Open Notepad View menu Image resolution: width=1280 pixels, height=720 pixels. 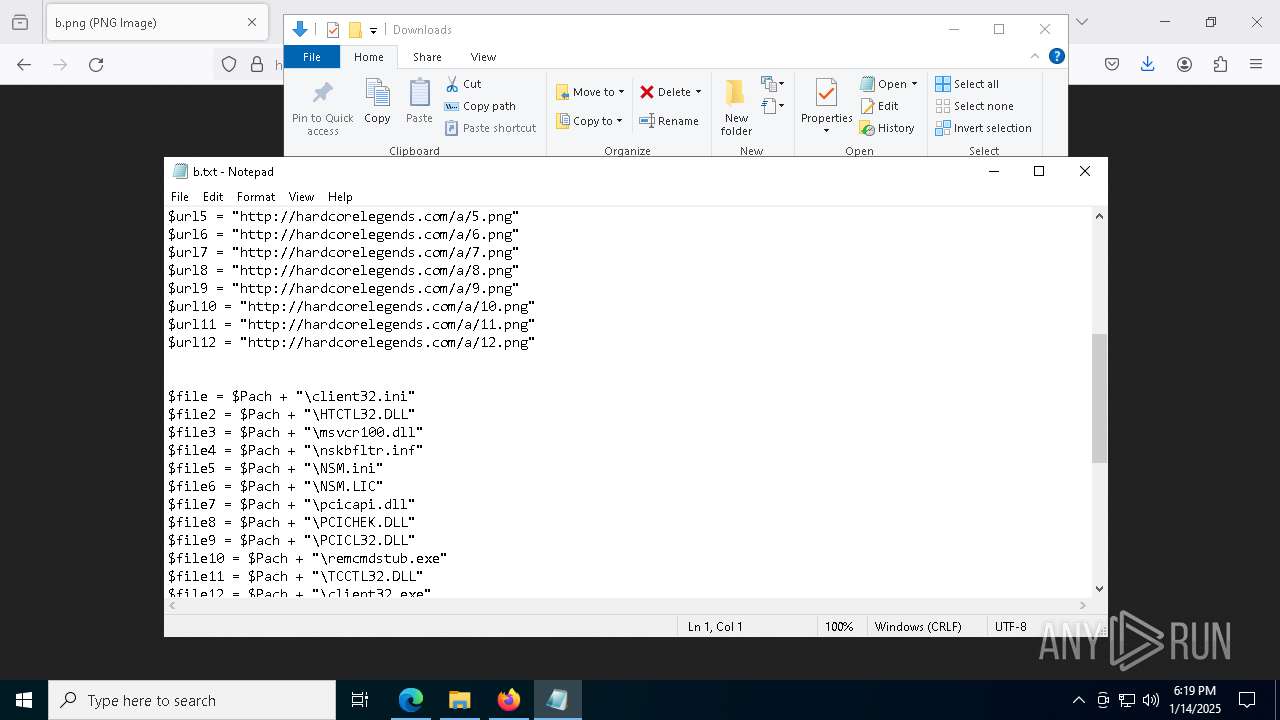[301, 197]
